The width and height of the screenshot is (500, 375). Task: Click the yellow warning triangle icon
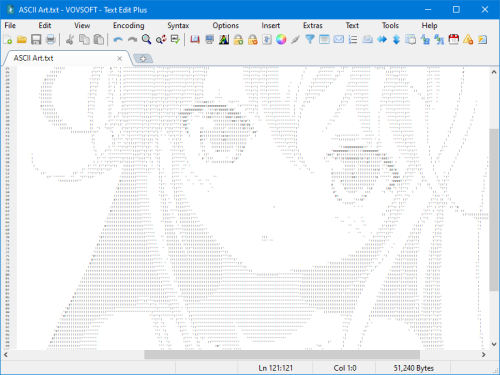(468, 40)
